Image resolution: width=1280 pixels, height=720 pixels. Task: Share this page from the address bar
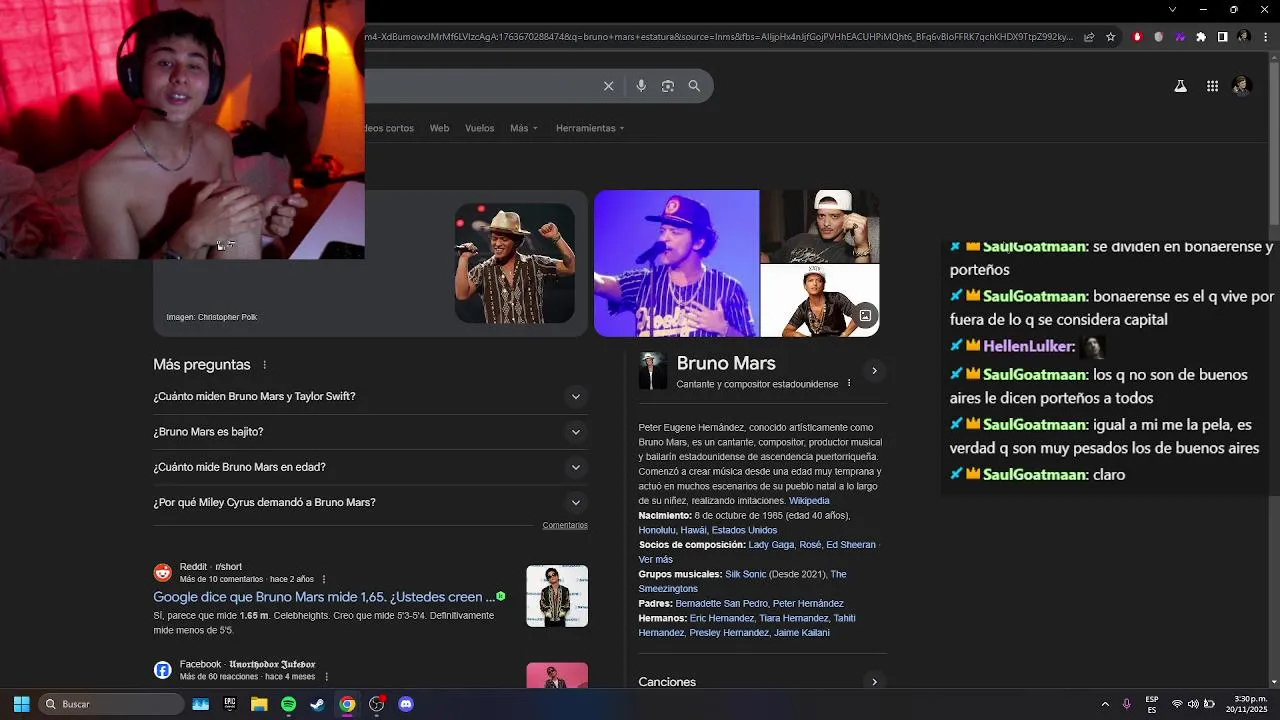pos(1089,37)
